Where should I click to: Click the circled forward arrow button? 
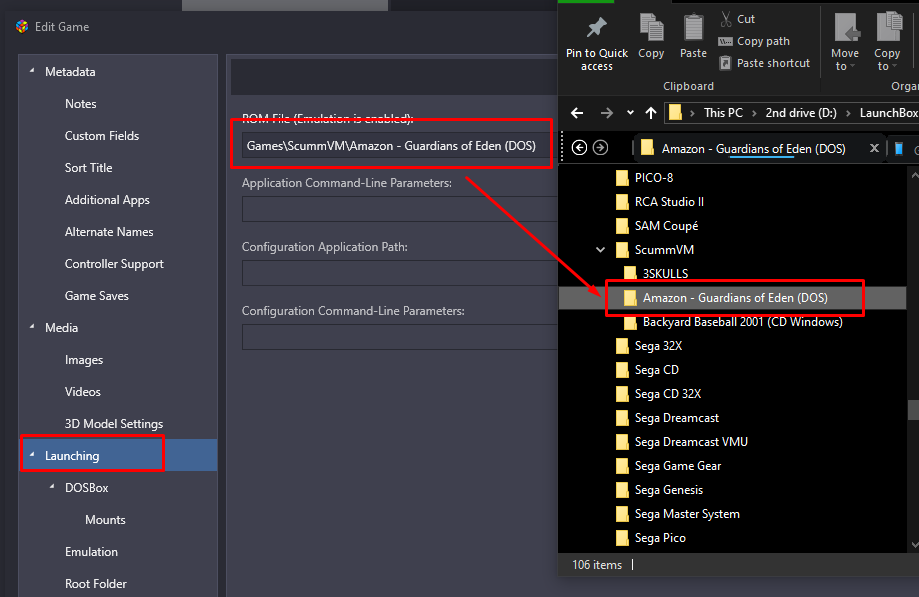tap(600, 148)
